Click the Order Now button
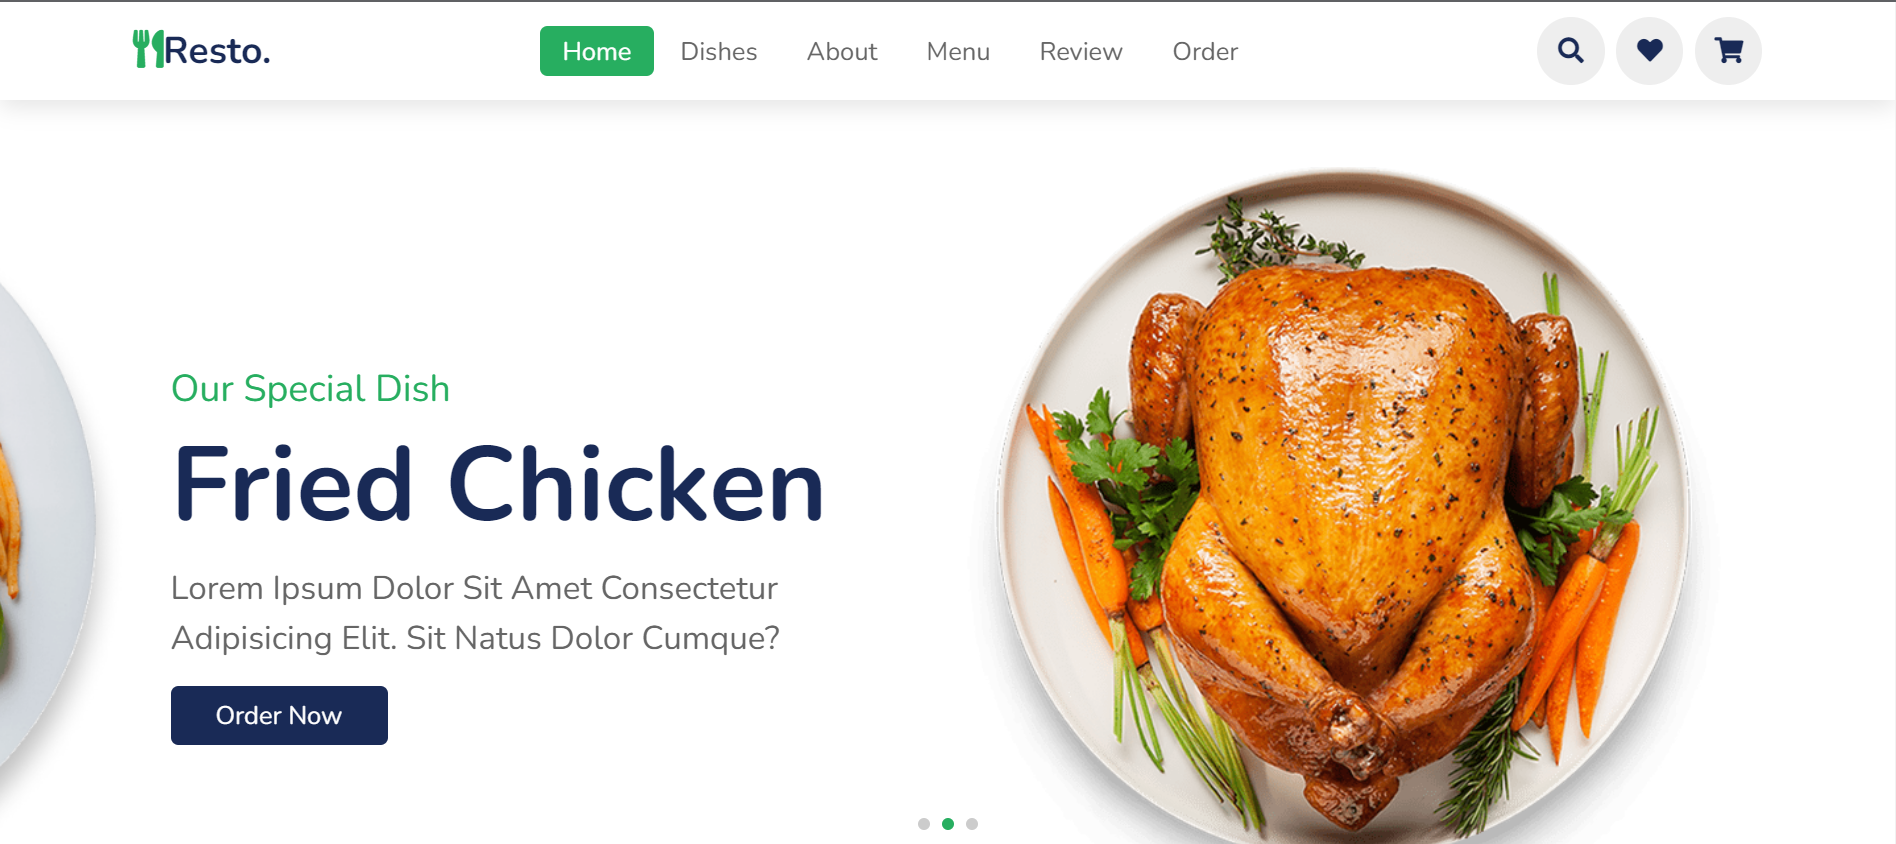Viewport: 1896px width, 844px height. [x=279, y=715]
